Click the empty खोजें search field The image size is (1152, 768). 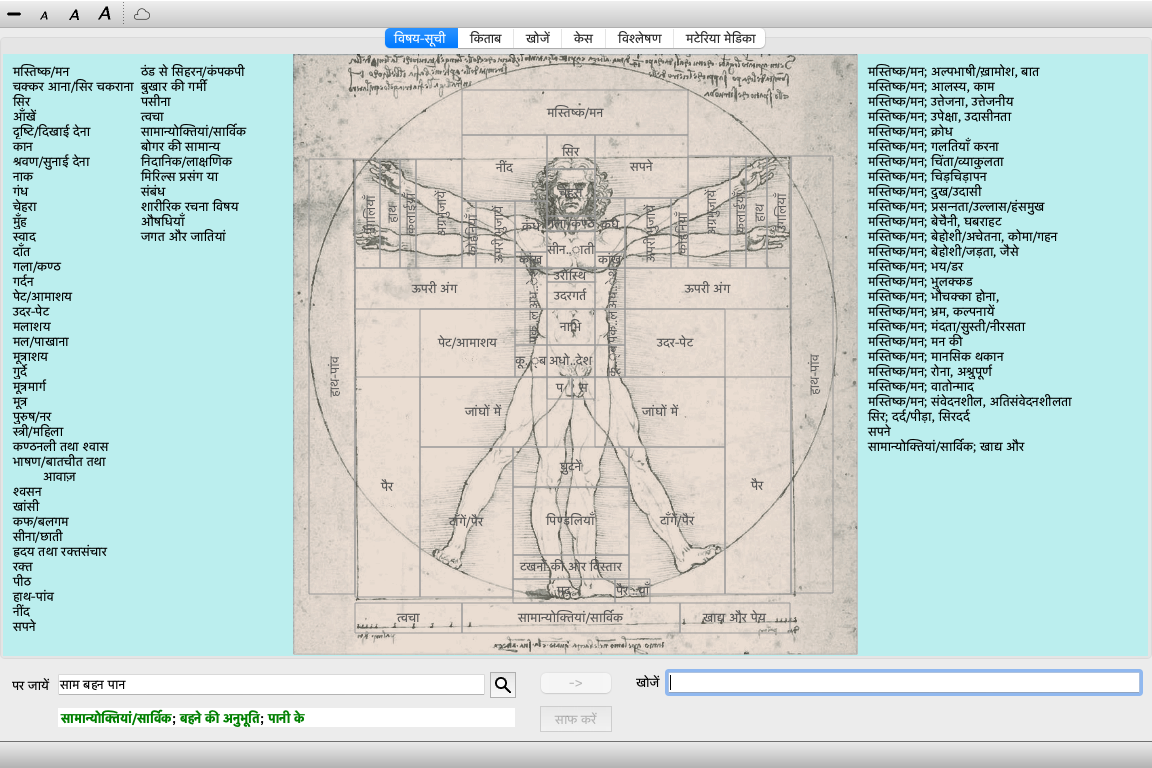[x=900, y=682]
